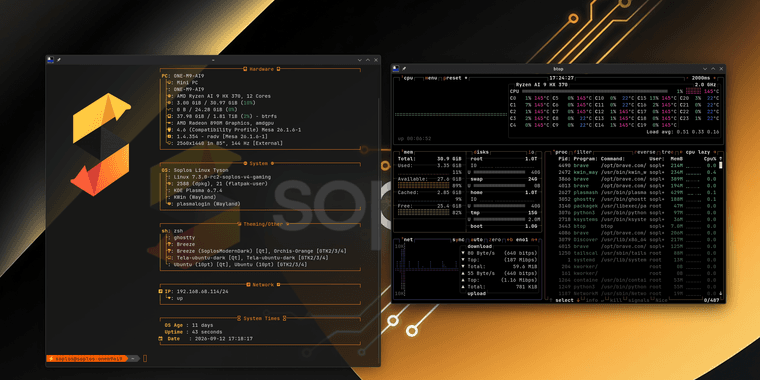This screenshot has width=760, height=380.
Task: Click the left terminal window app icon
Action: pyautogui.click(x=50, y=59)
